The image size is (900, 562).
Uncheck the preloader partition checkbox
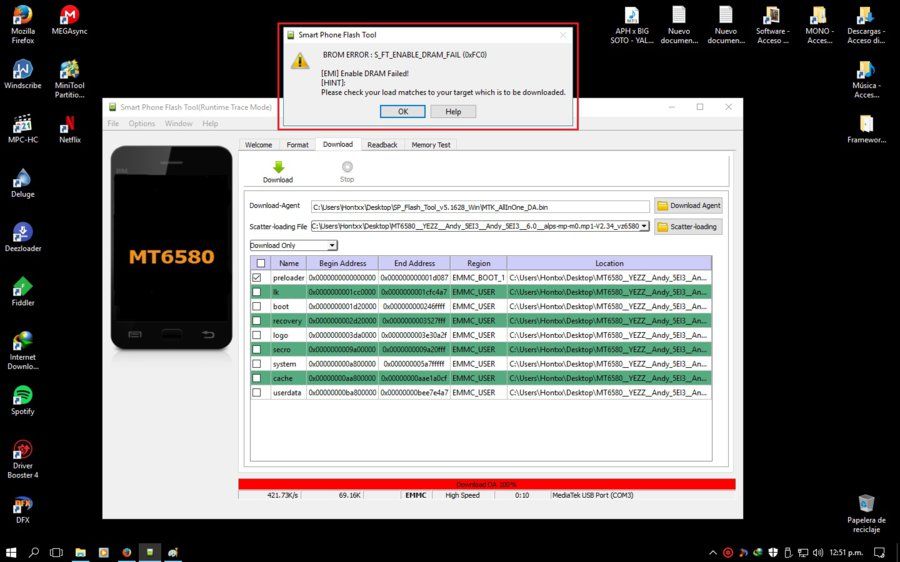pos(257,277)
